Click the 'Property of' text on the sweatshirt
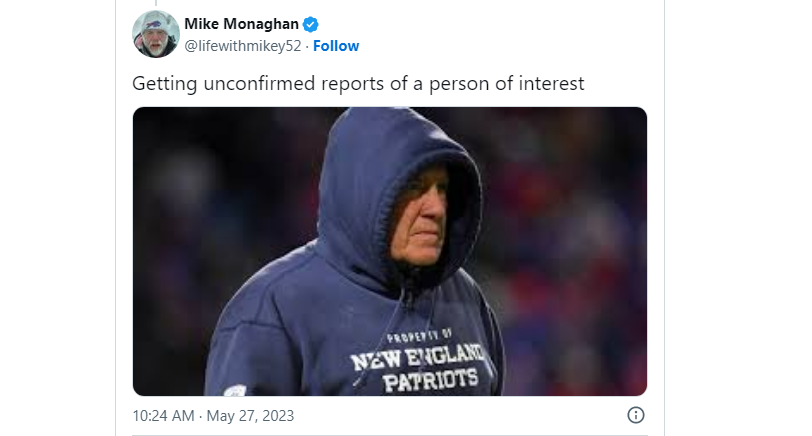This screenshot has width=812, height=436. click(419, 337)
